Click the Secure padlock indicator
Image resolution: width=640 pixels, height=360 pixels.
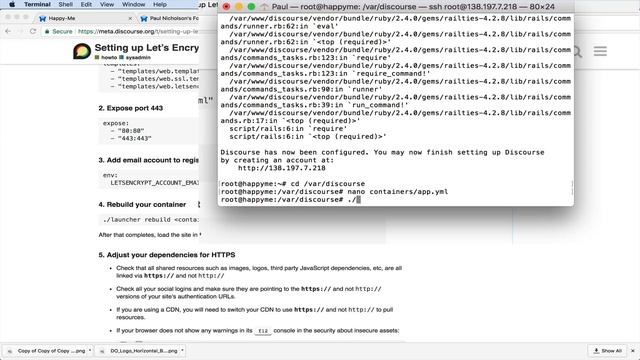tap(58, 31)
